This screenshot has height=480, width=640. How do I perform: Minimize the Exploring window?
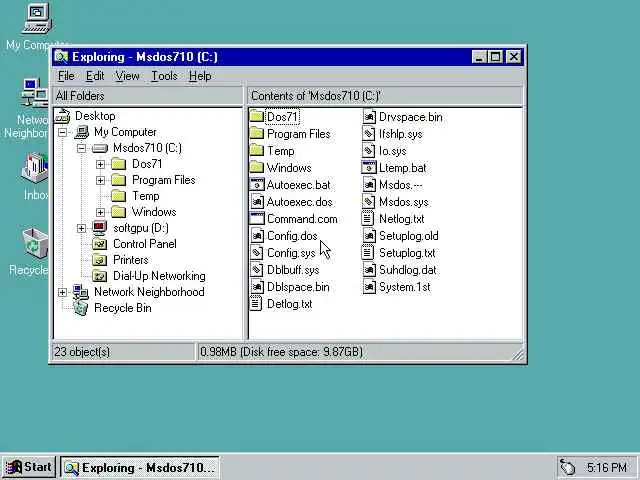[x=480, y=57]
